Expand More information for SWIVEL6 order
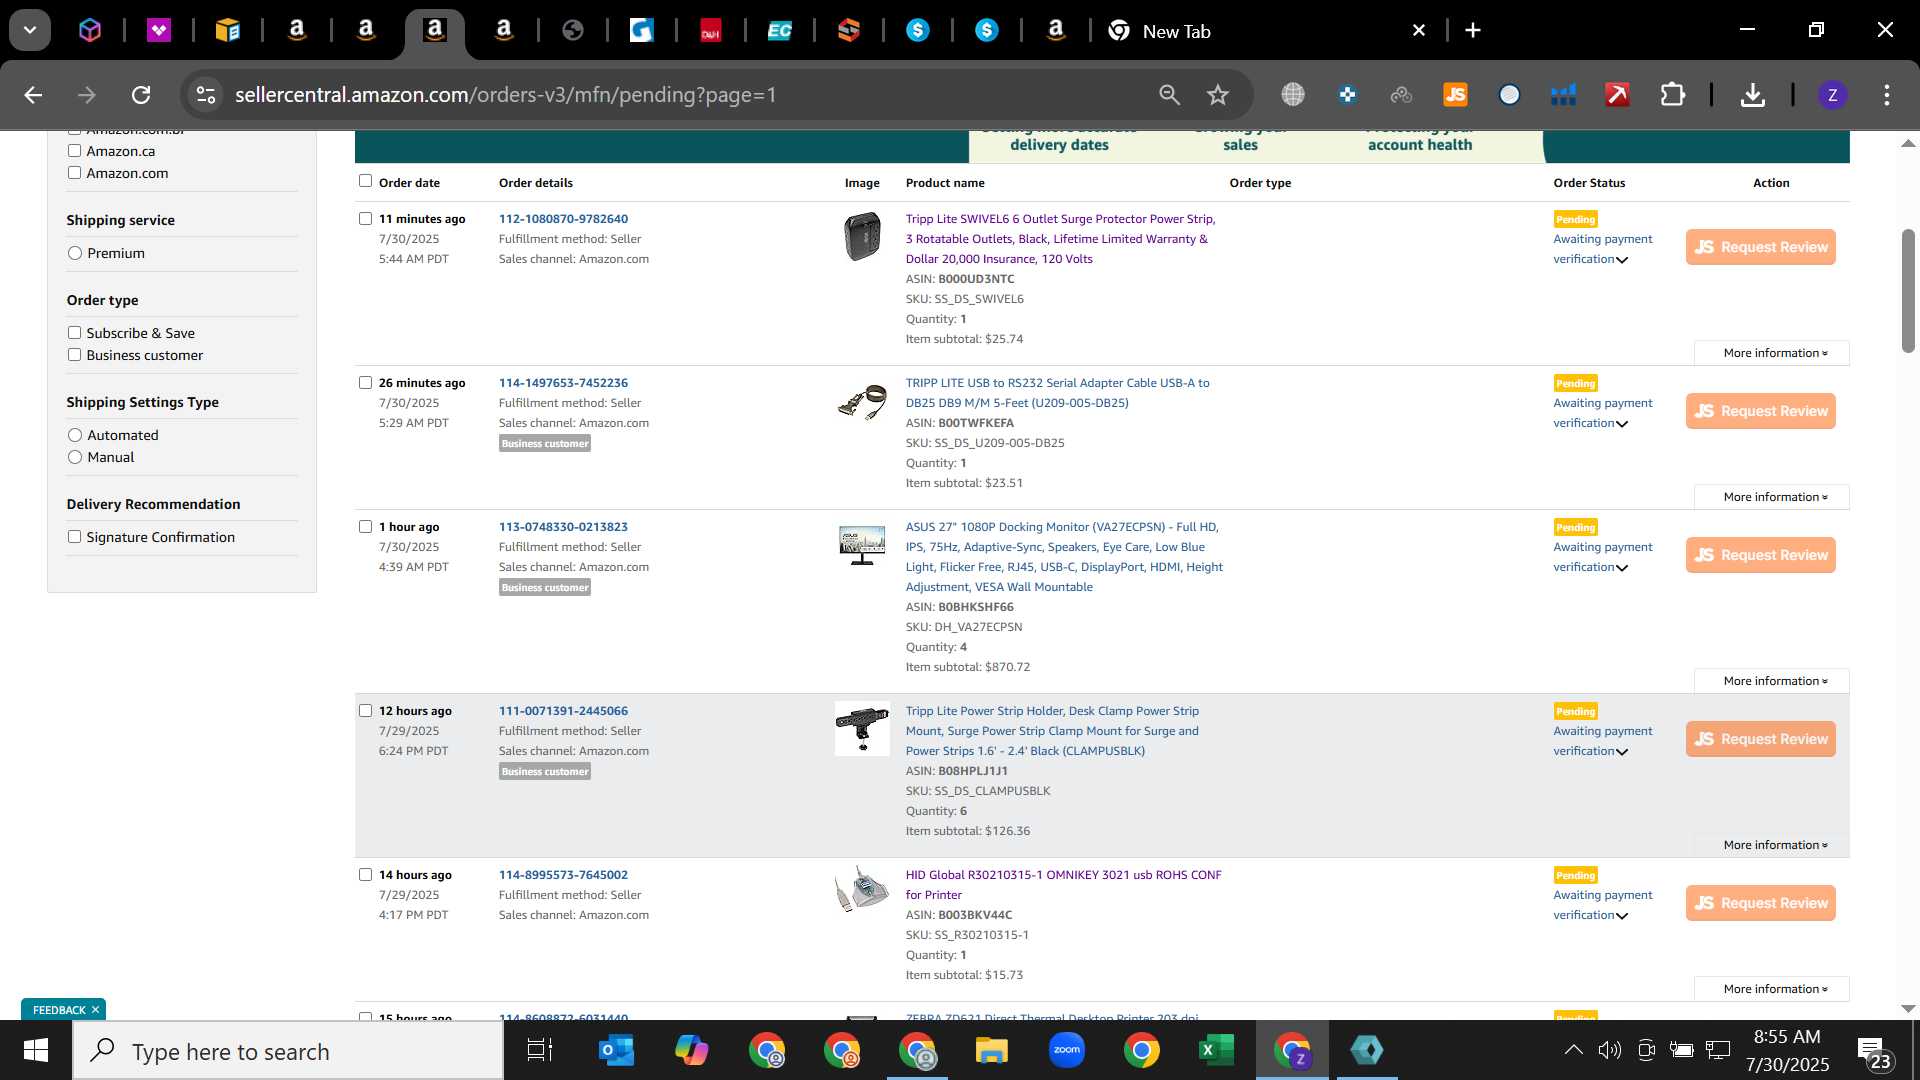Viewport: 1920px width, 1080px height. pyautogui.click(x=1774, y=353)
